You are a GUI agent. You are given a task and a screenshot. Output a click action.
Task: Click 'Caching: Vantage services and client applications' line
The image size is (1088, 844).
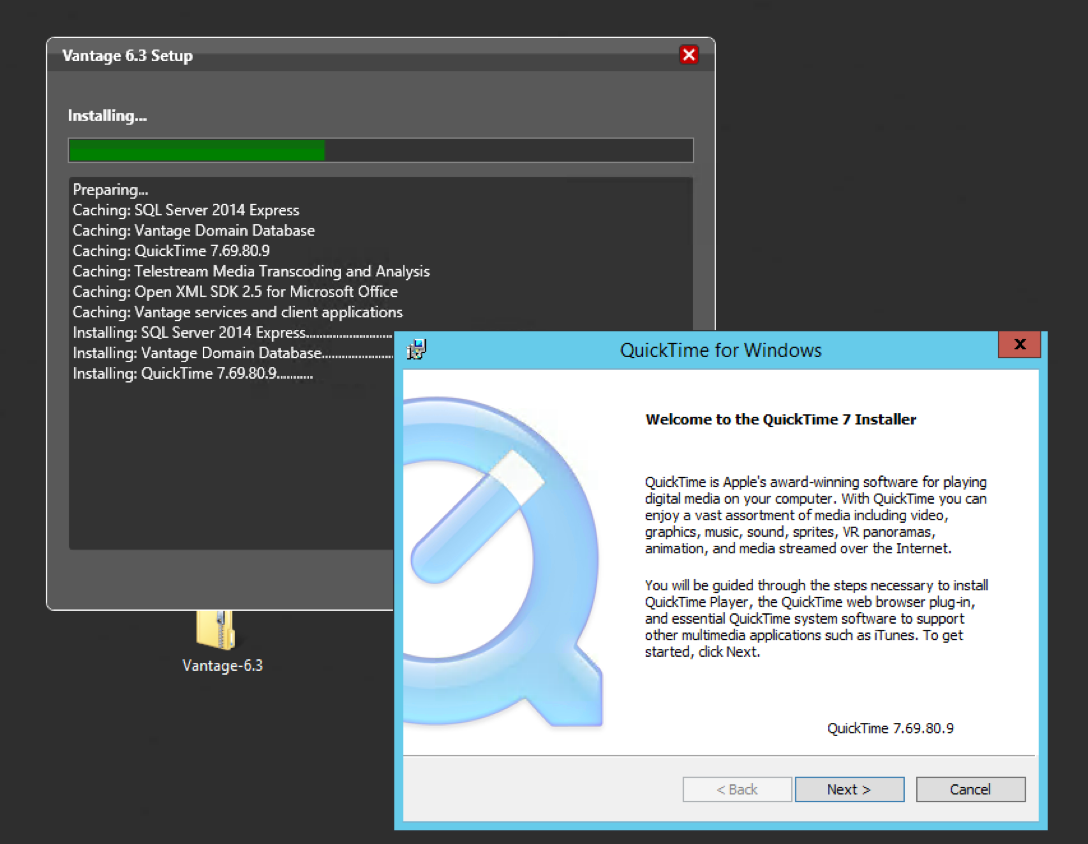coord(237,312)
